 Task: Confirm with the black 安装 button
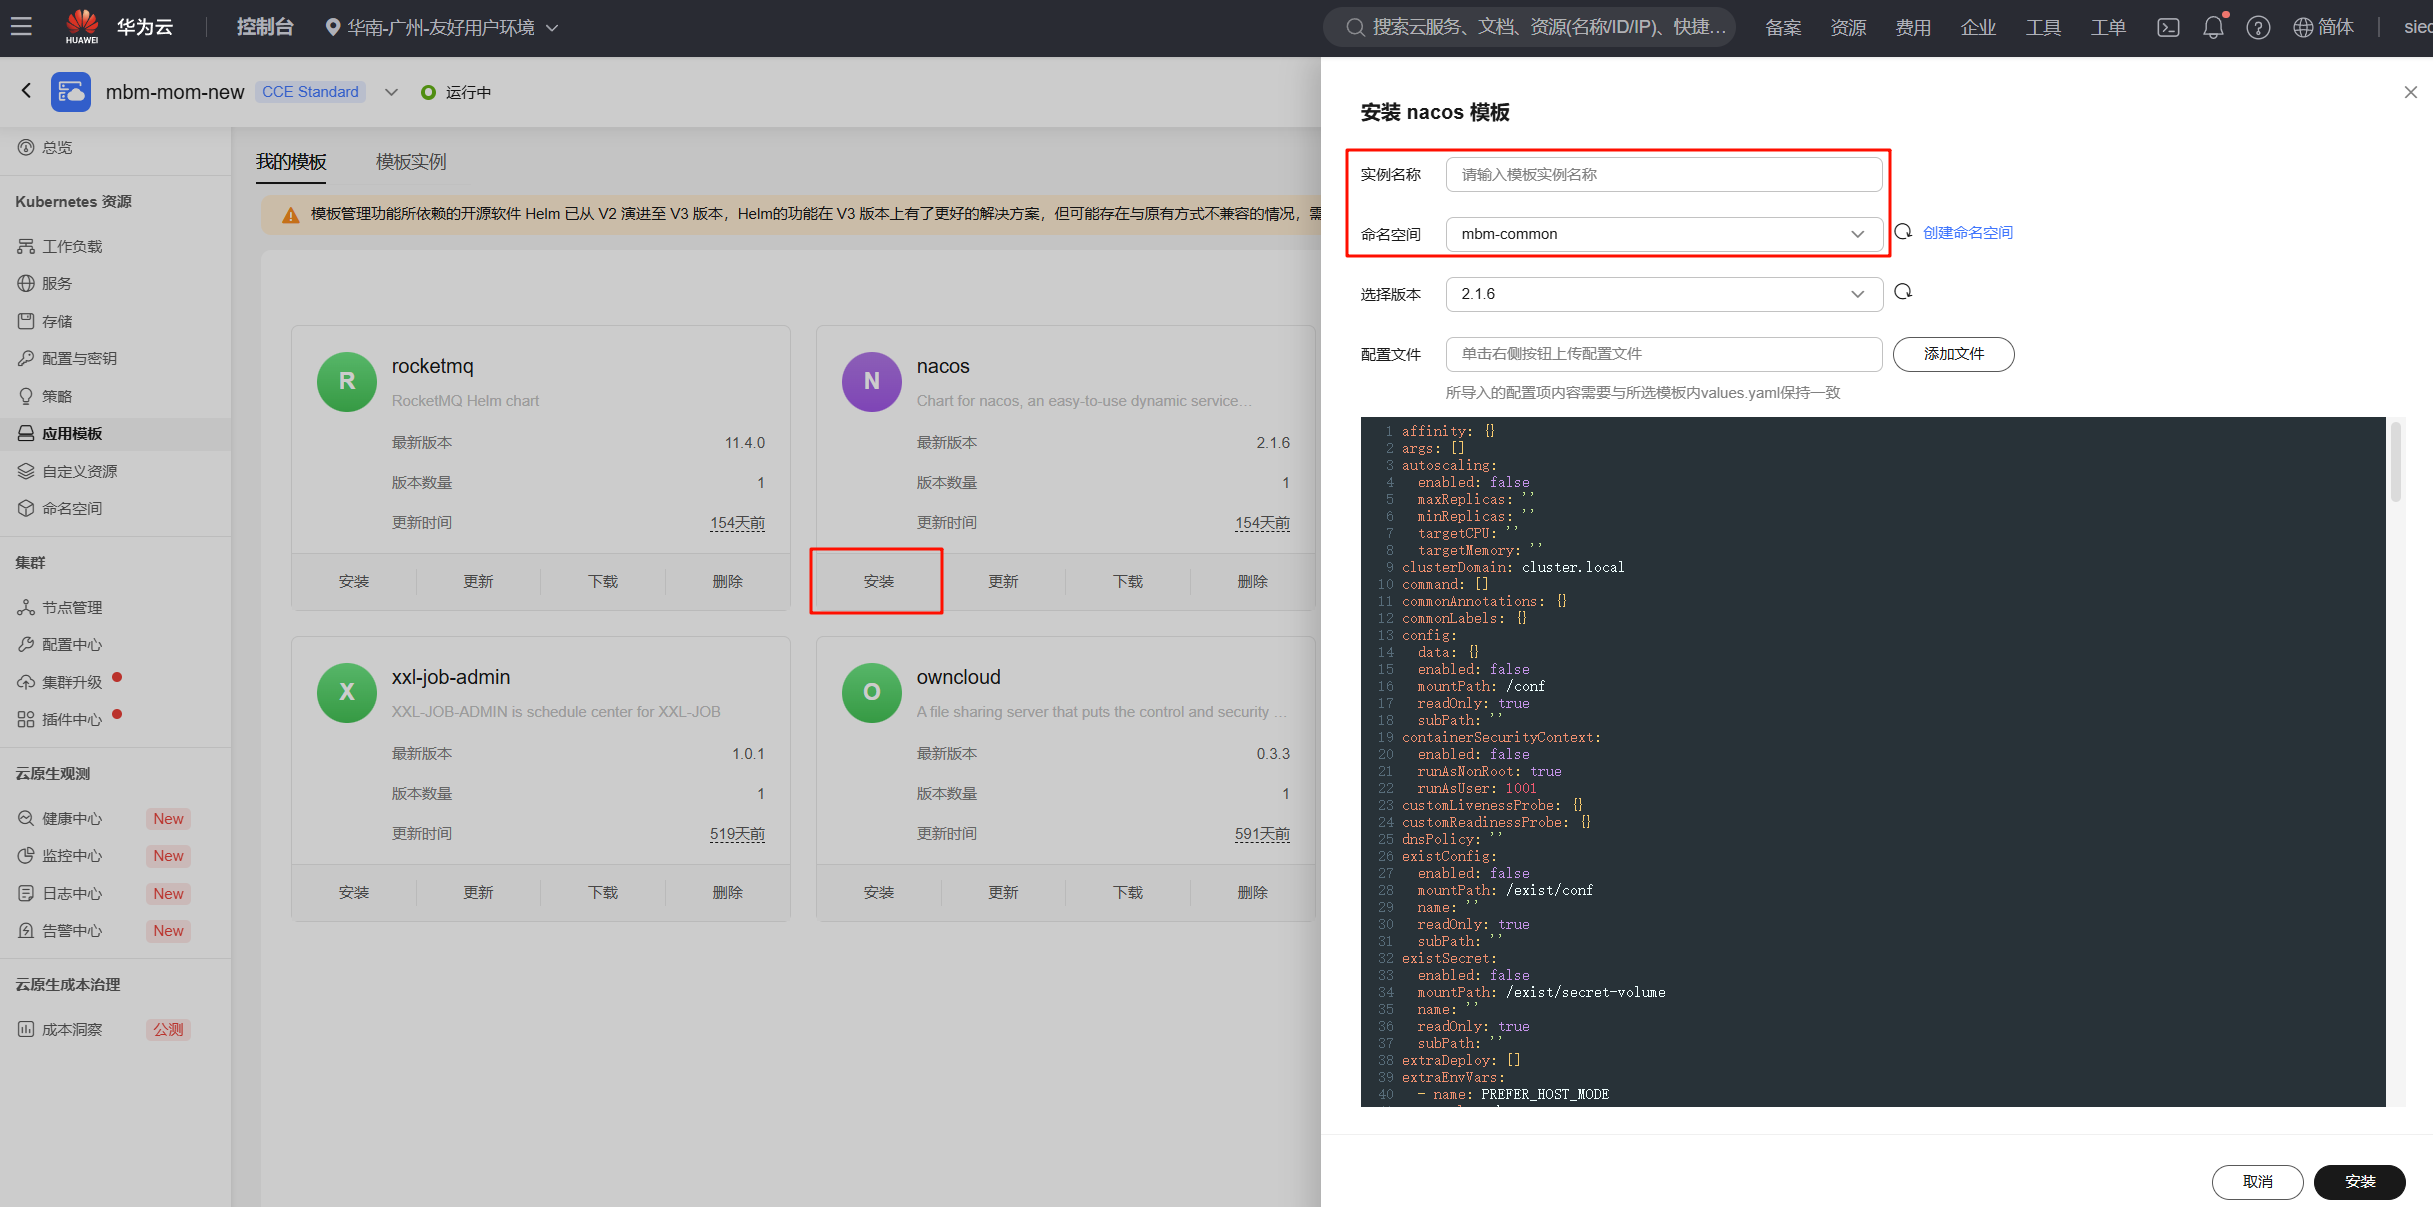click(x=2360, y=1182)
